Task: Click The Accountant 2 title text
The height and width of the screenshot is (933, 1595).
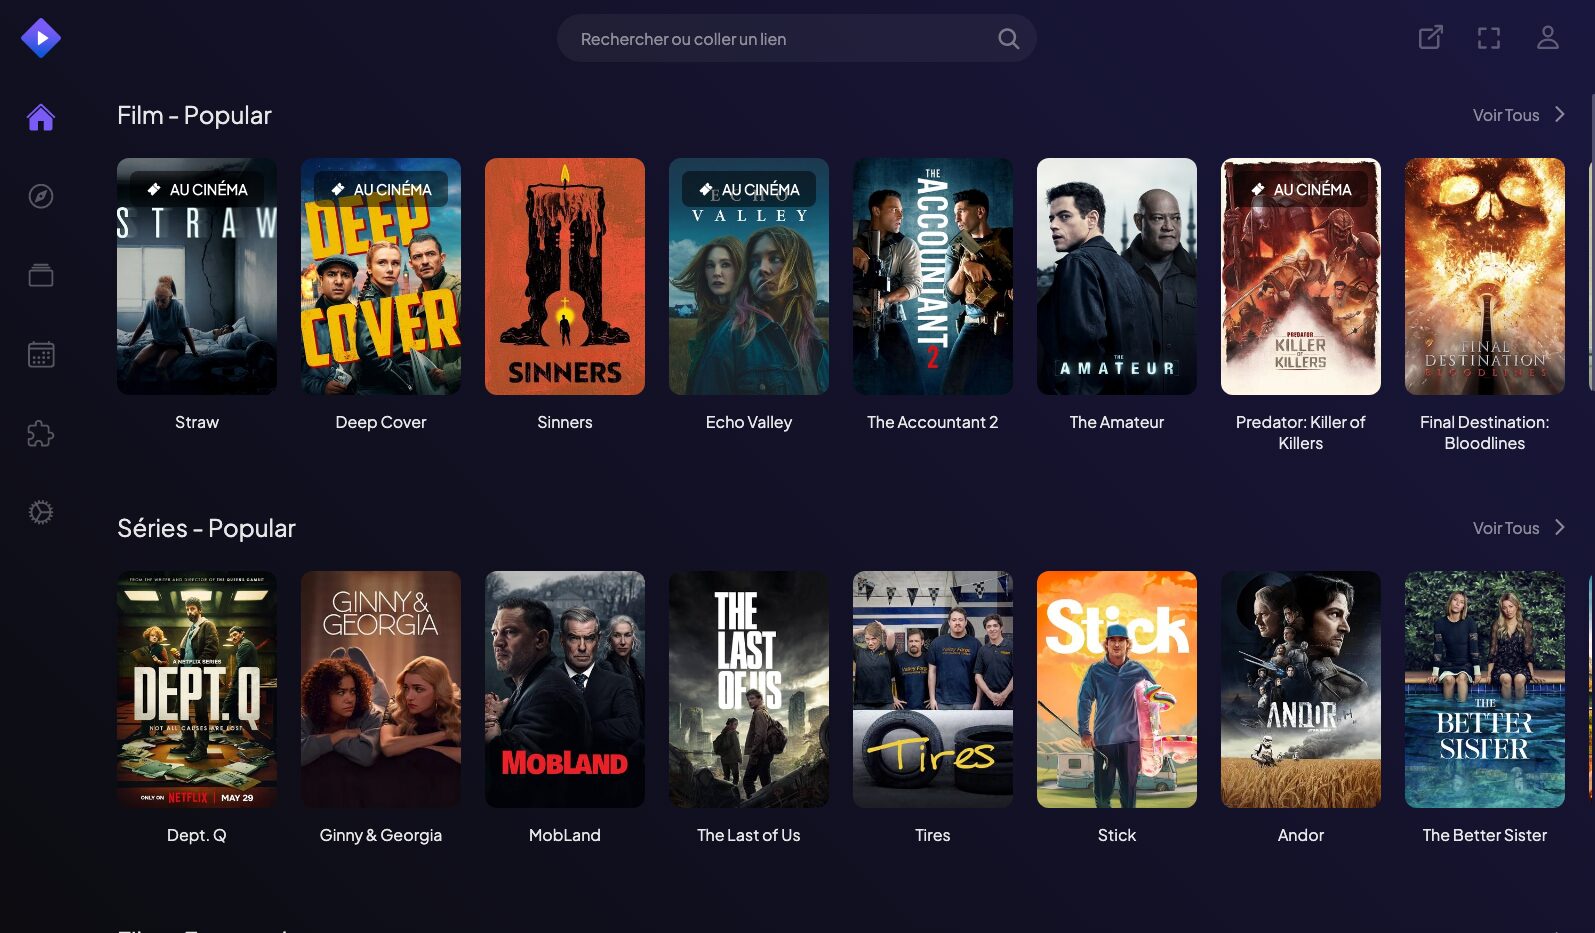Action: coord(933,422)
